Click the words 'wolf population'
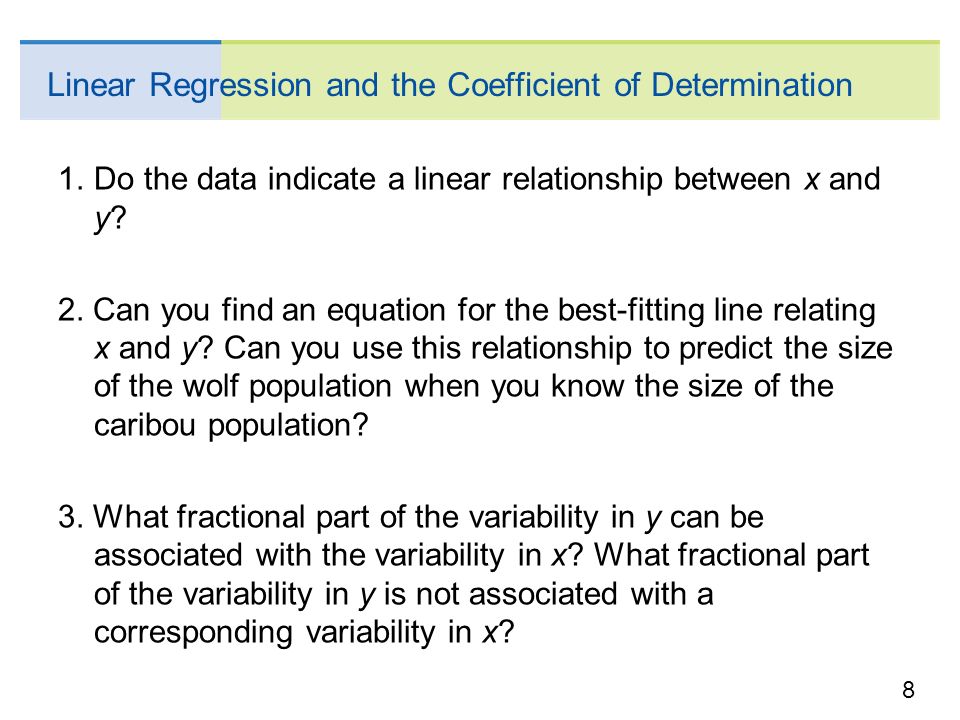 (x=287, y=388)
